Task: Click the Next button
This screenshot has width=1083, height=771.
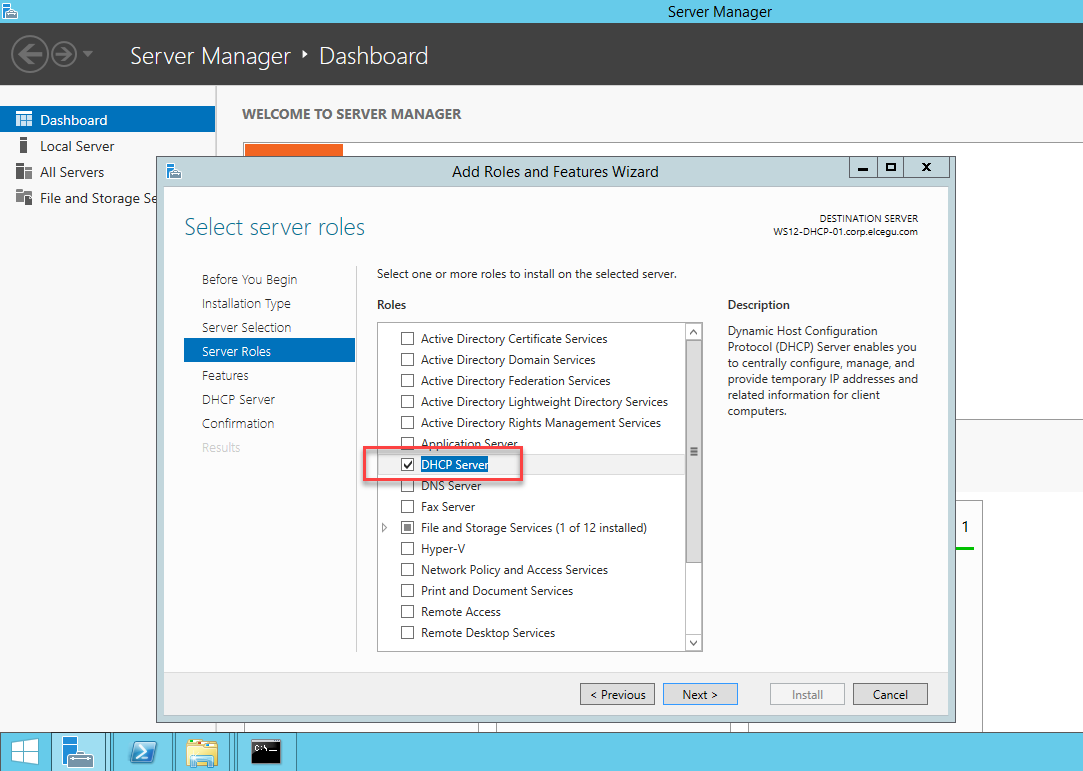Action: click(700, 695)
